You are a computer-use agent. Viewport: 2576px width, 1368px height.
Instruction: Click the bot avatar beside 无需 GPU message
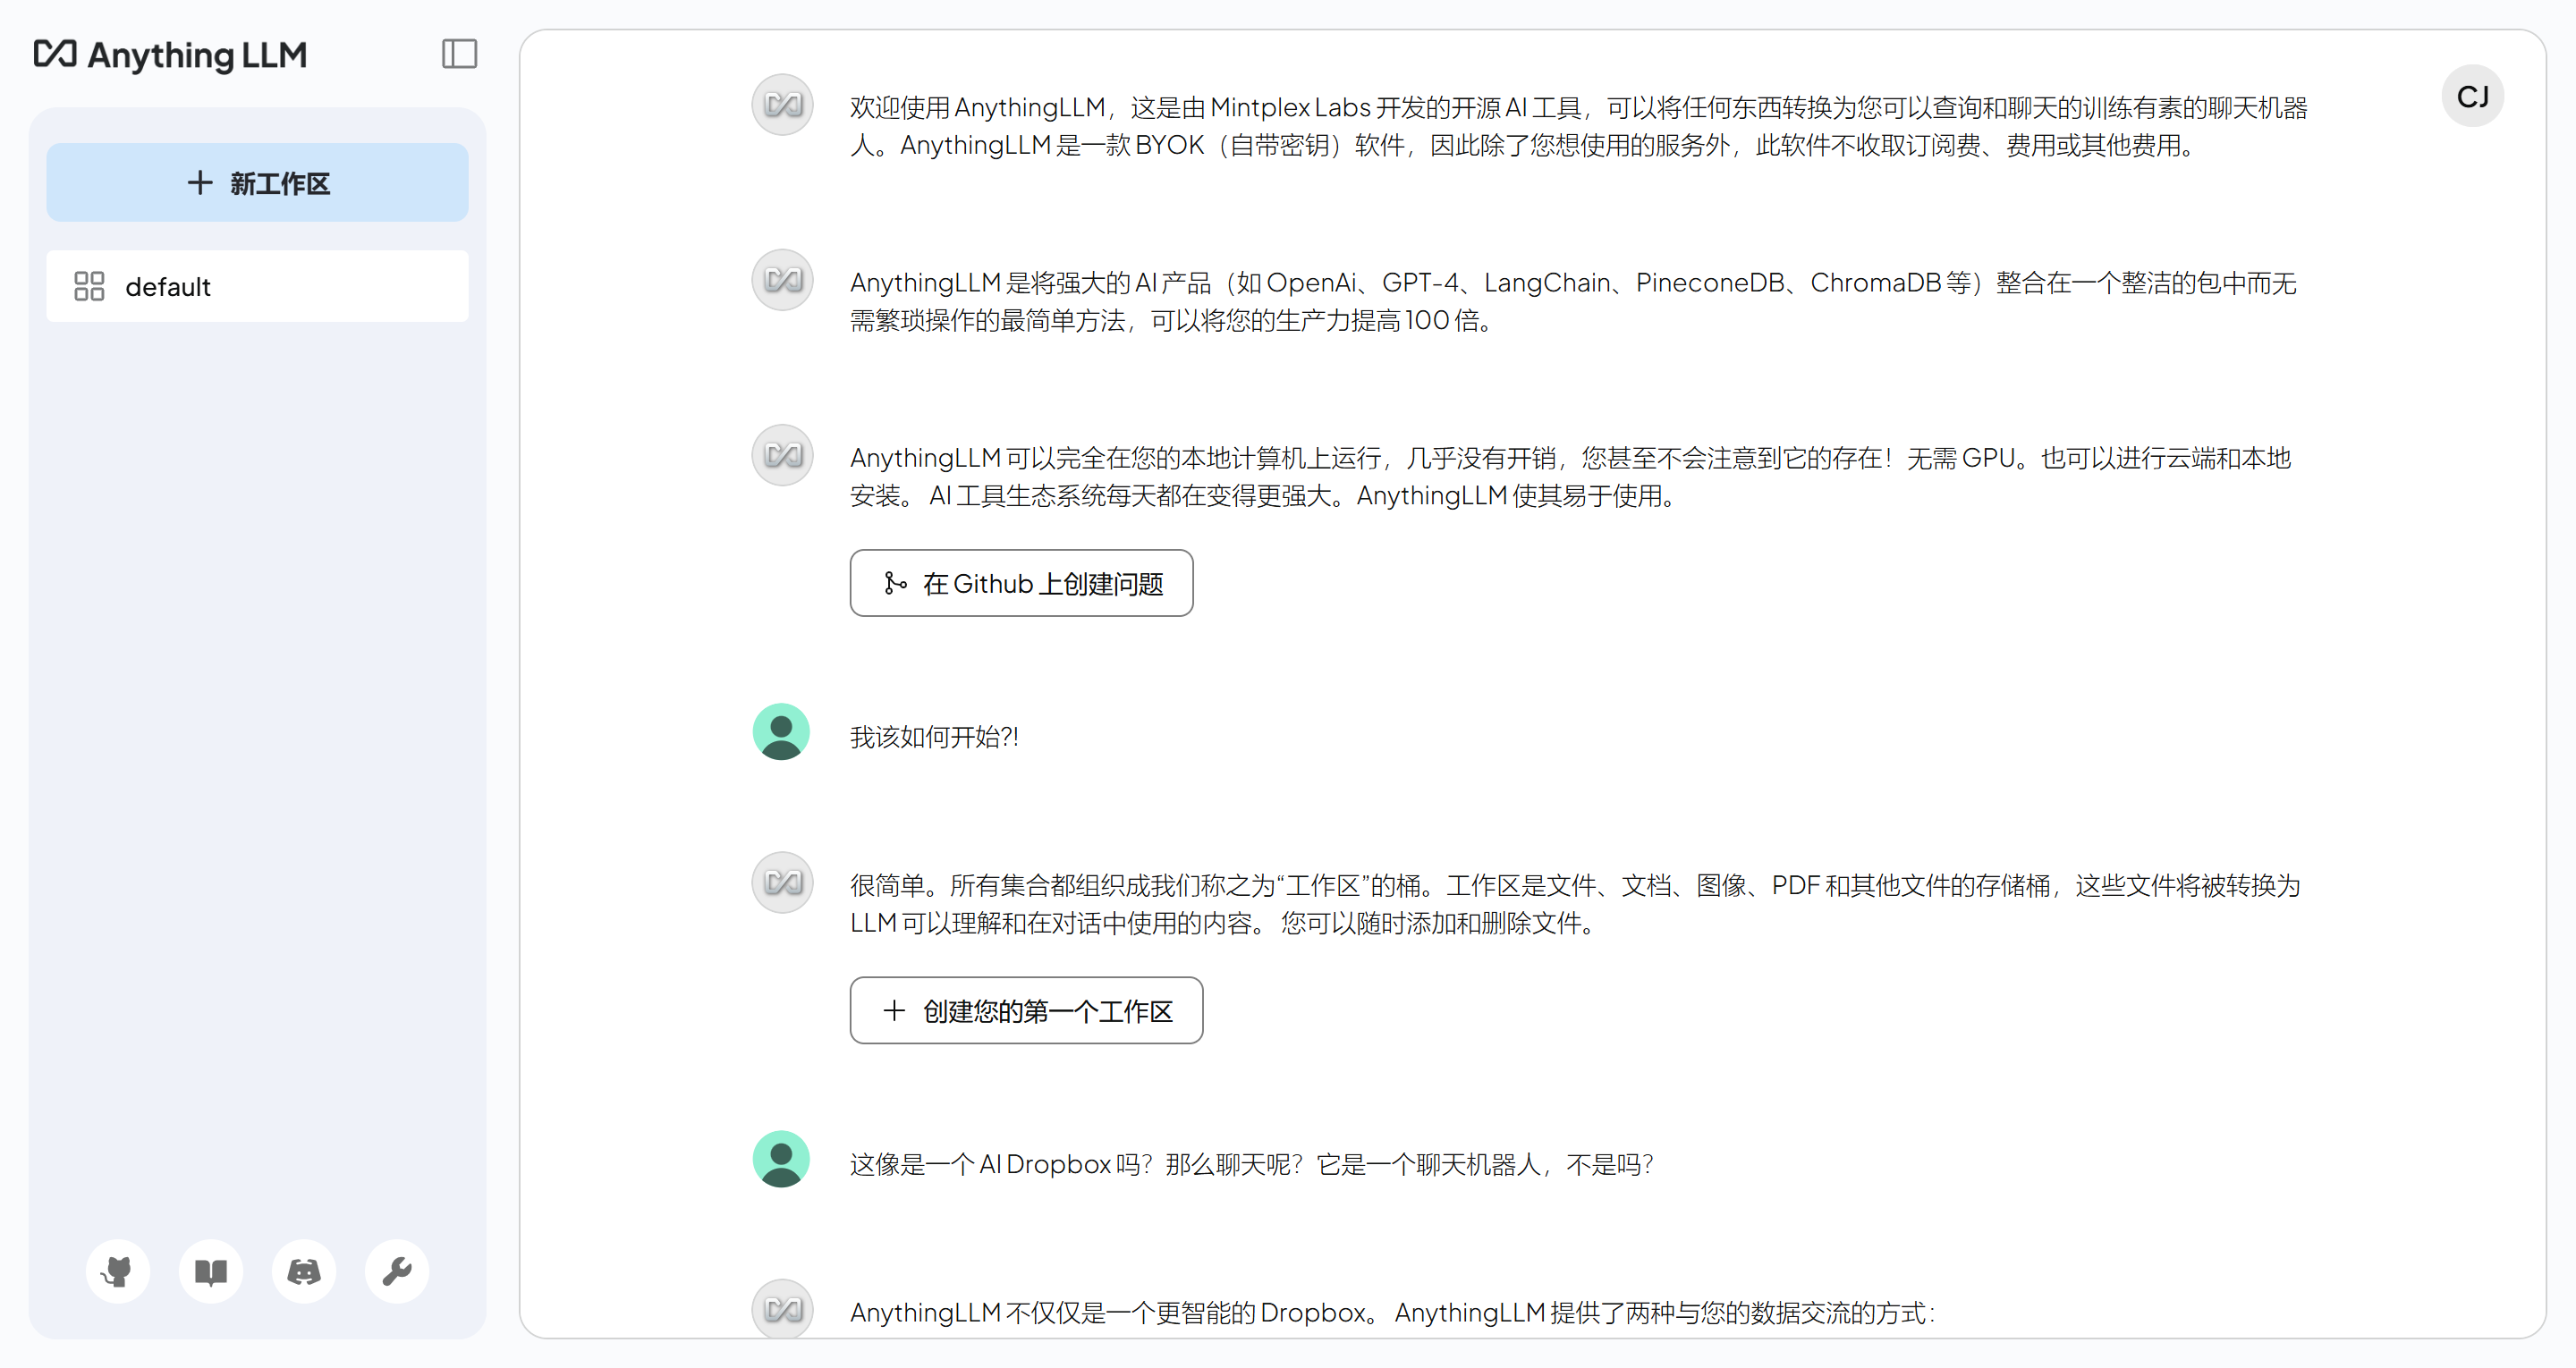pos(782,455)
